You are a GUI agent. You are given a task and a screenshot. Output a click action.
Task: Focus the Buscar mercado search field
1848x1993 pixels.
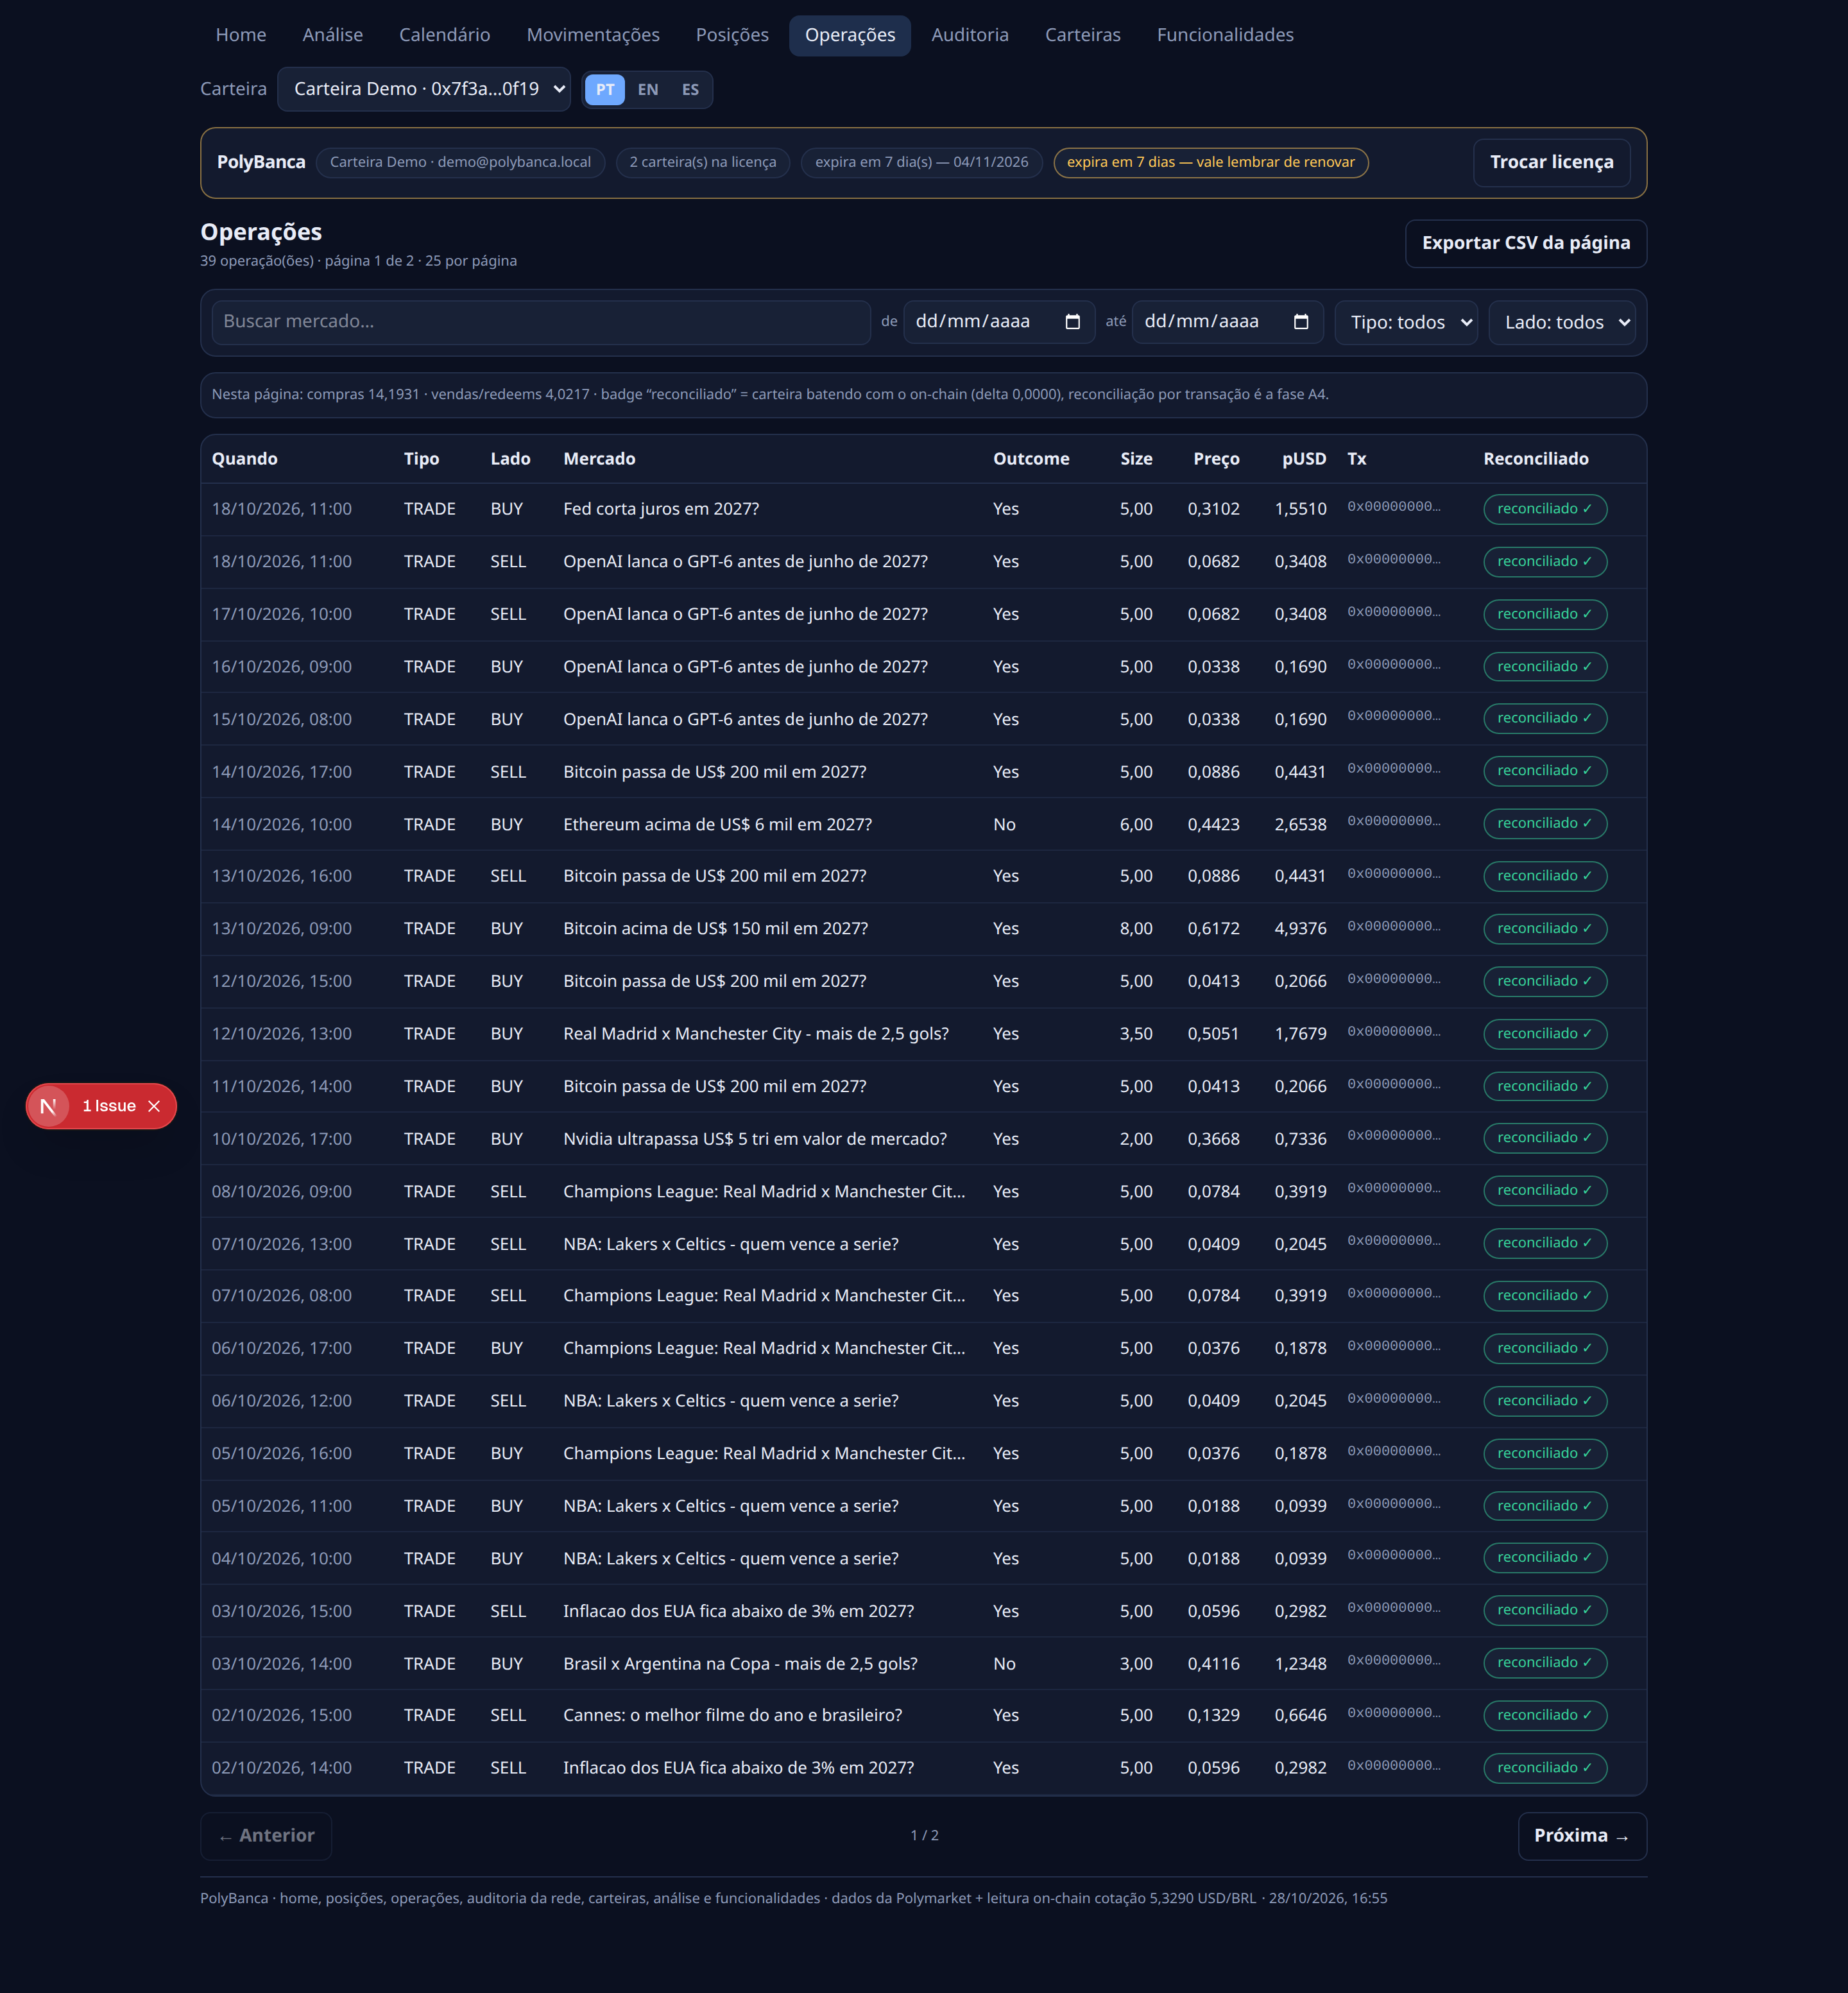541,322
